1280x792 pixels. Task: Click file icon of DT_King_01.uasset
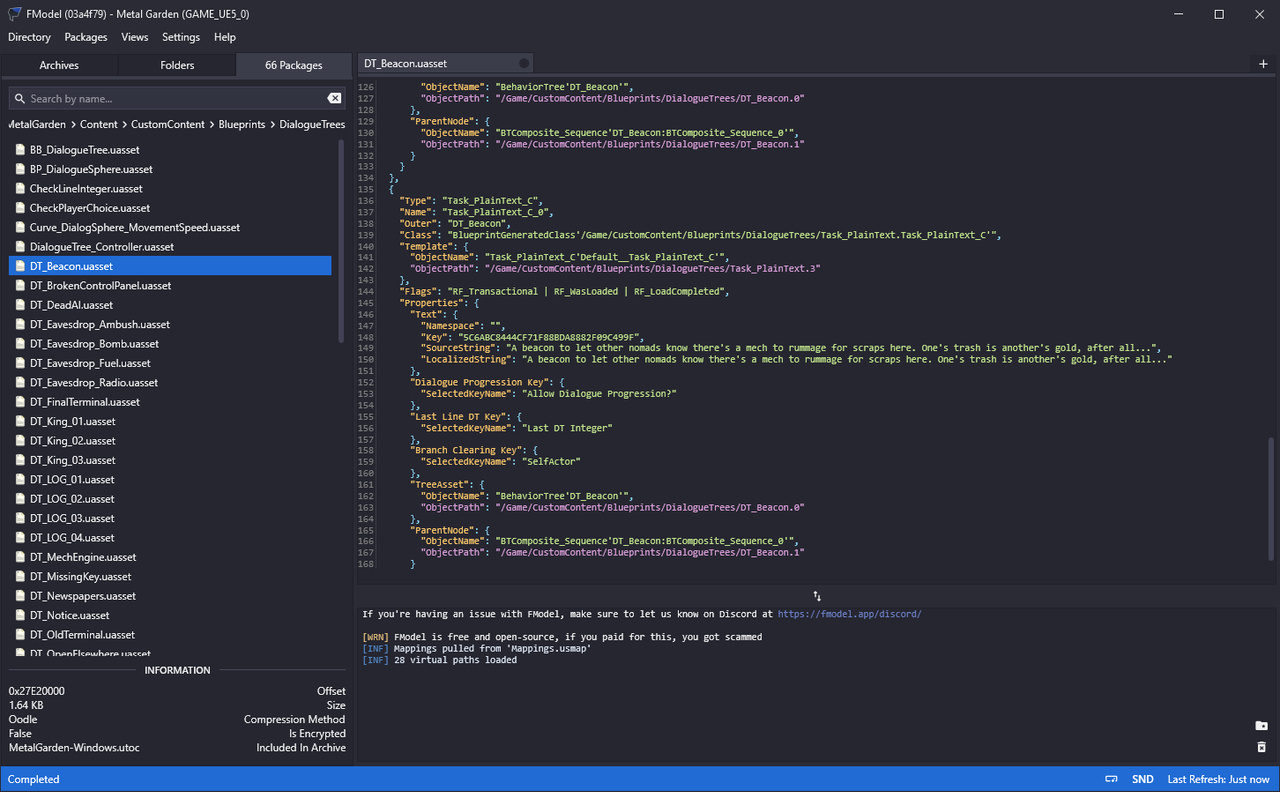(19, 421)
